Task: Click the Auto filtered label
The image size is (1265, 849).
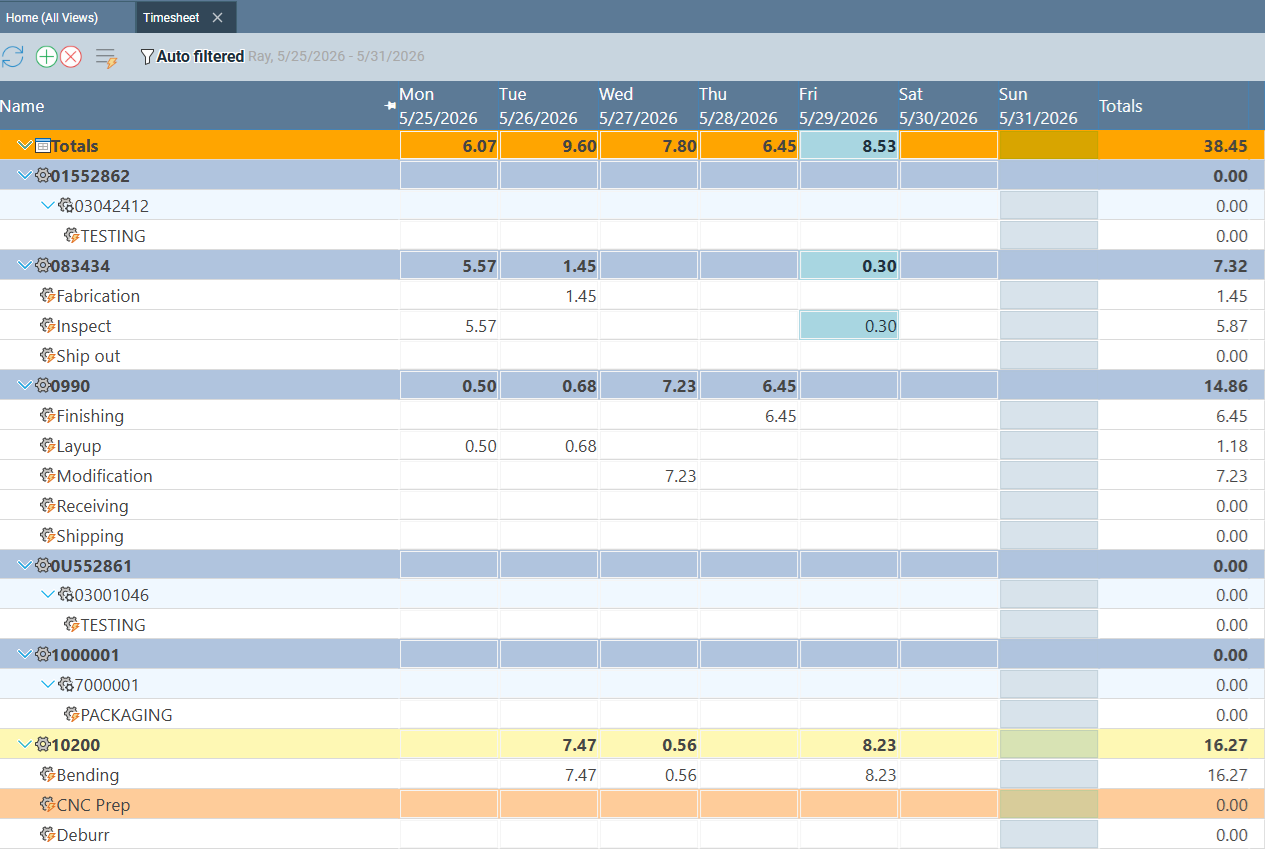Action: pos(200,57)
